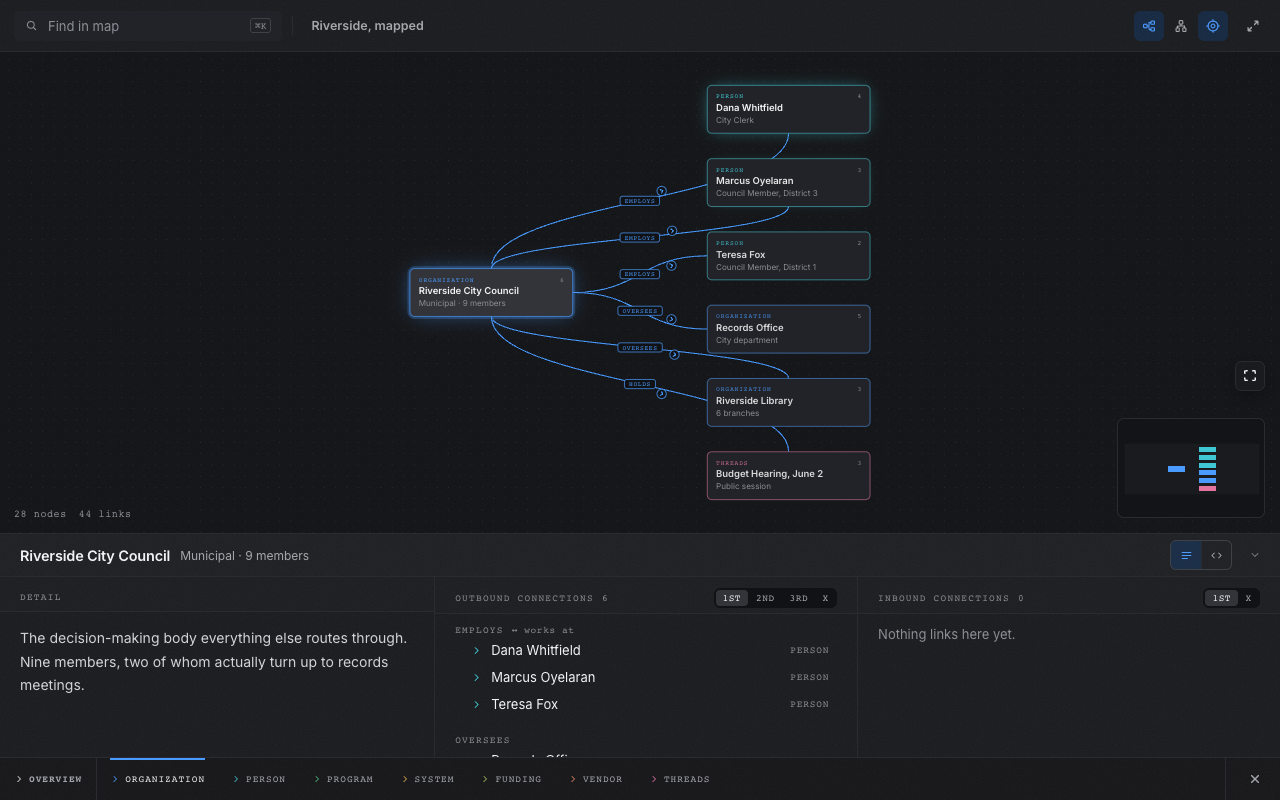
Task: Switch to the graph layout view icon
Action: tap(1149, 26)
